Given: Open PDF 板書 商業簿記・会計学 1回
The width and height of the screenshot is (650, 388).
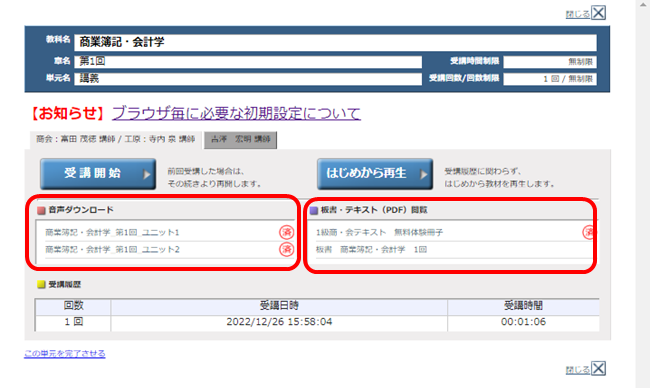Looking at the screenshot, I should 371,250.
